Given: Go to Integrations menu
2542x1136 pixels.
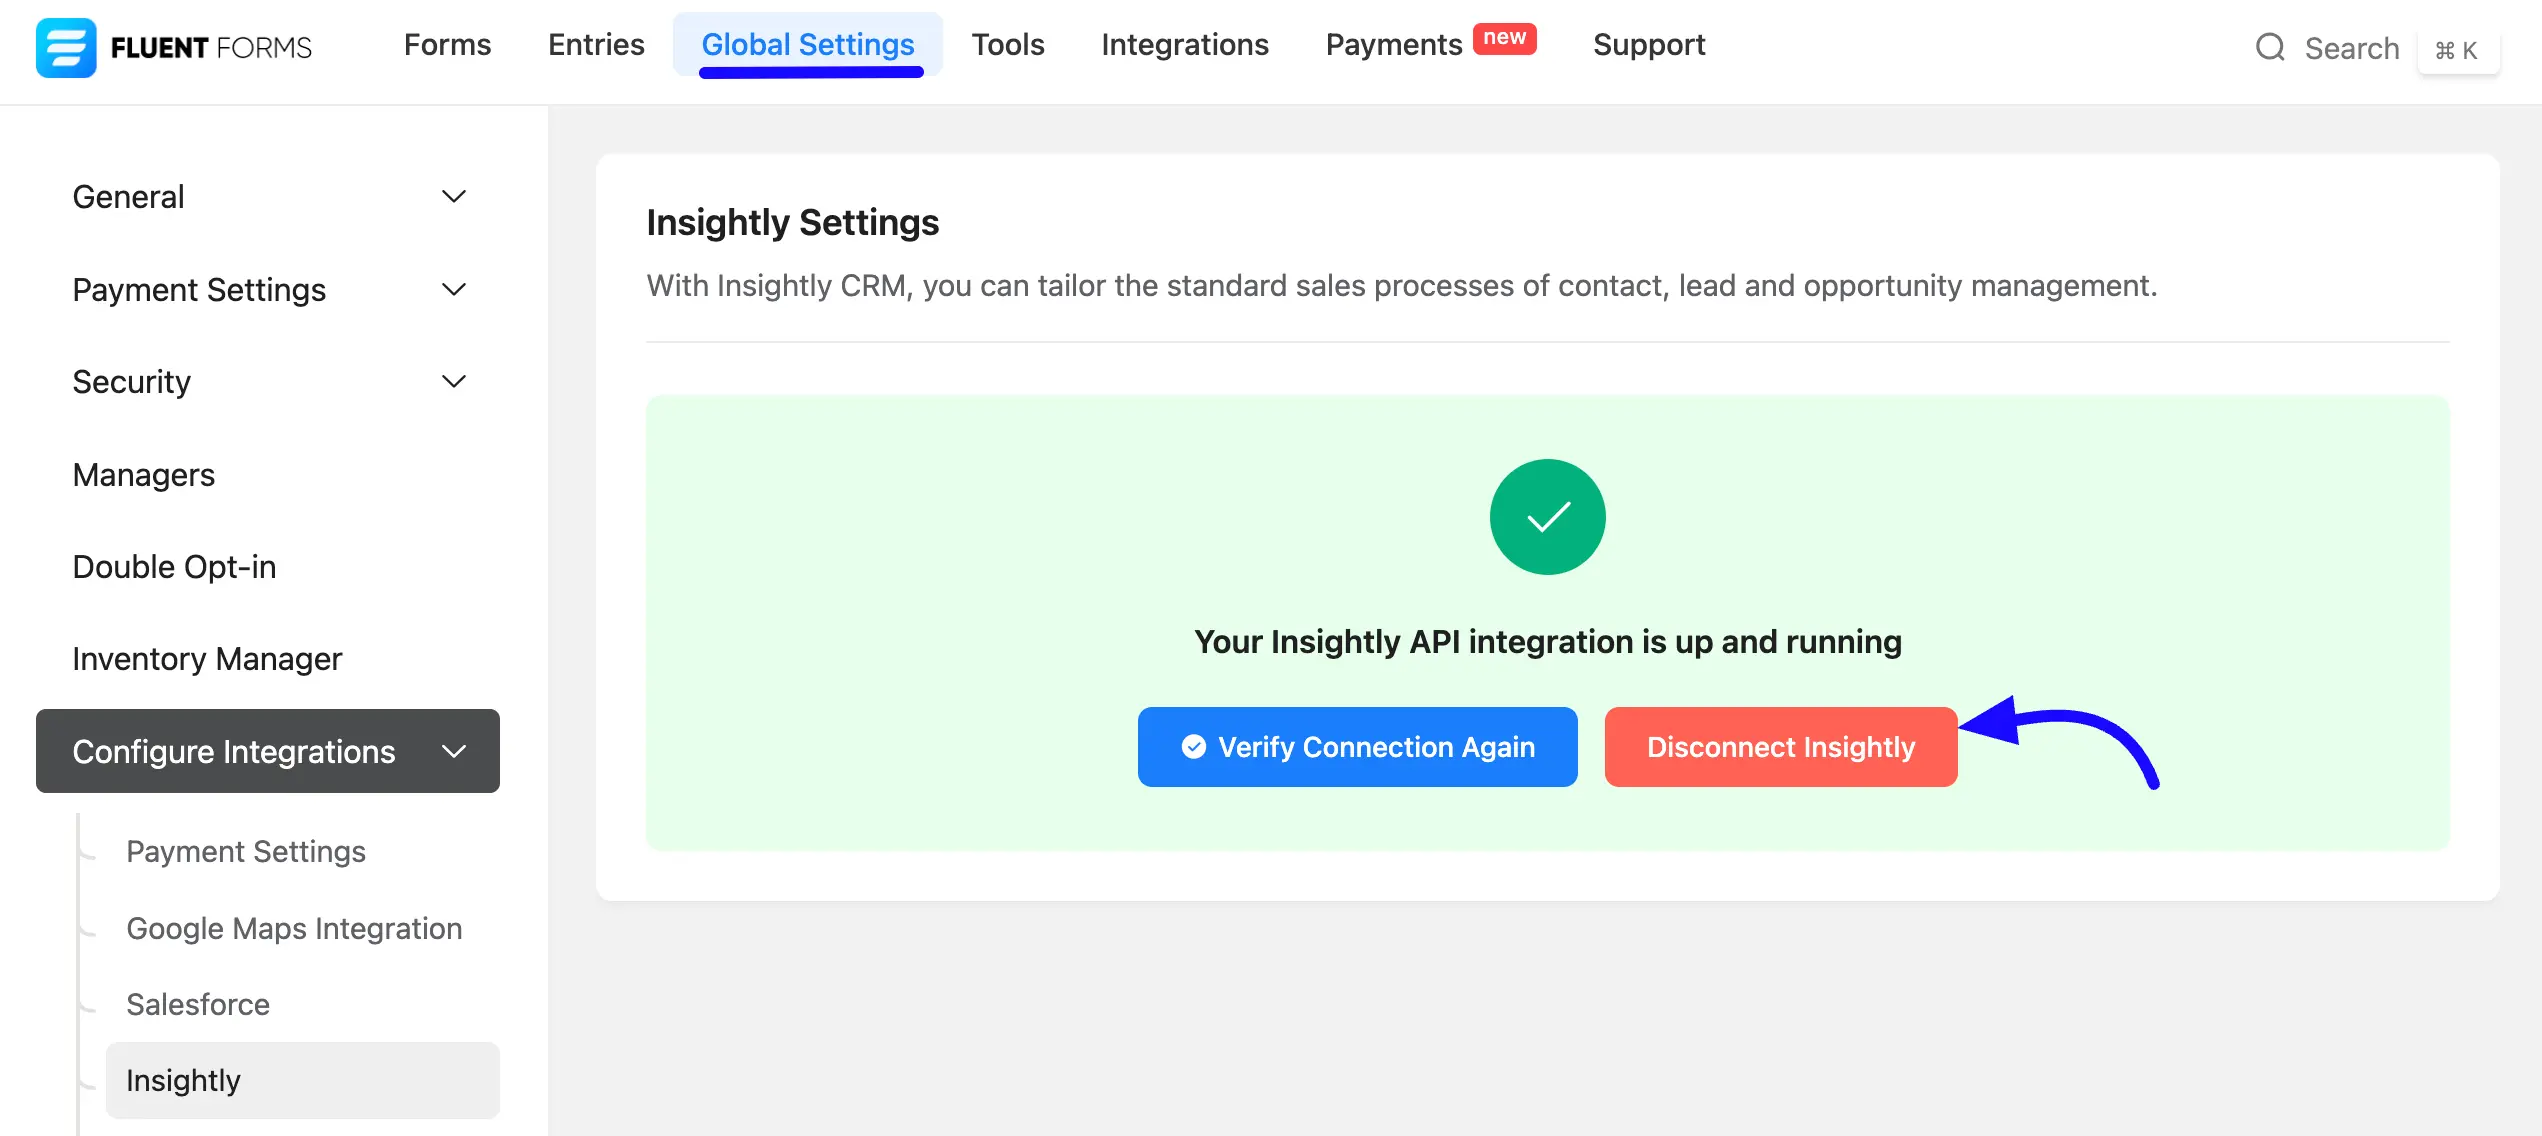Looking at the screenshot, I should pyautogui.click(x=1185, y=45).
